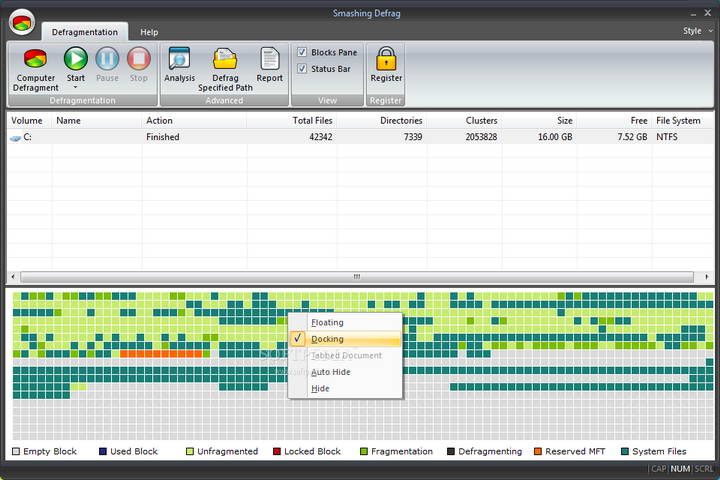Click the Empty Block legend swatch
This screenshot has height=480, width=720.
(x=16, y=452)
